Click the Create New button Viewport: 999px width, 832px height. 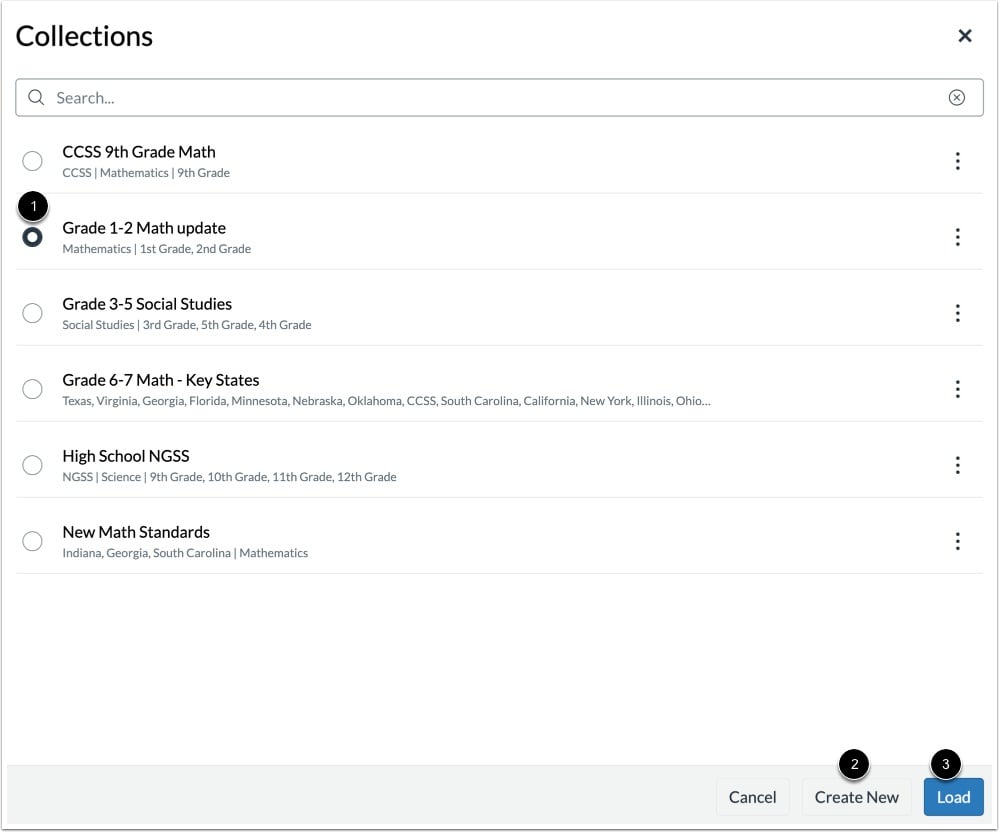point(856,797)
